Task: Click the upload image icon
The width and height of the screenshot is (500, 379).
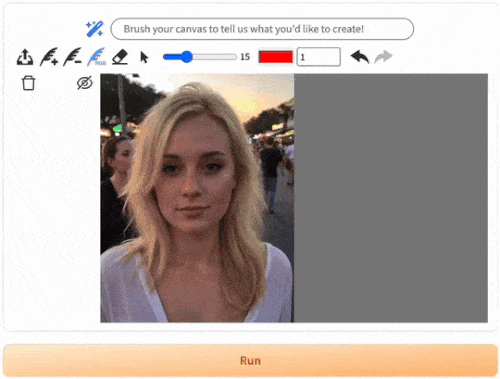Action: pyautogui.click(x=25, y=57)
